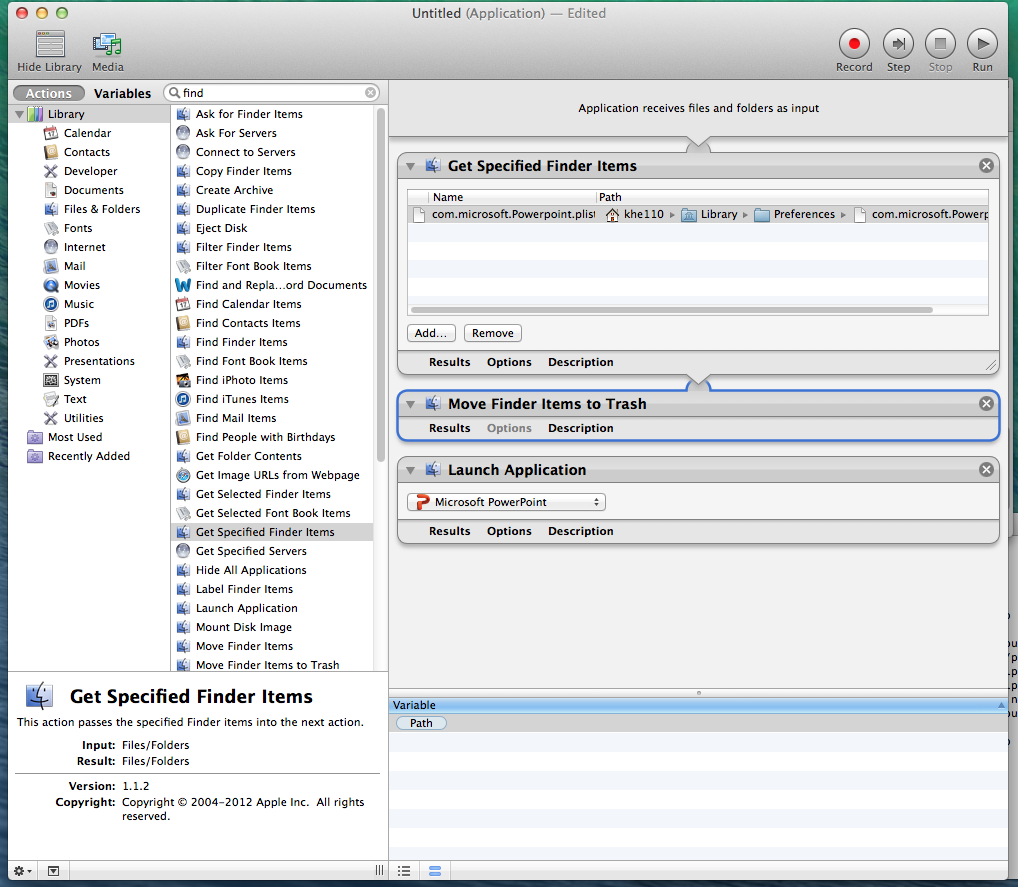
Task: Switch the library to the Variables view
Action: (x=122, y=93)
